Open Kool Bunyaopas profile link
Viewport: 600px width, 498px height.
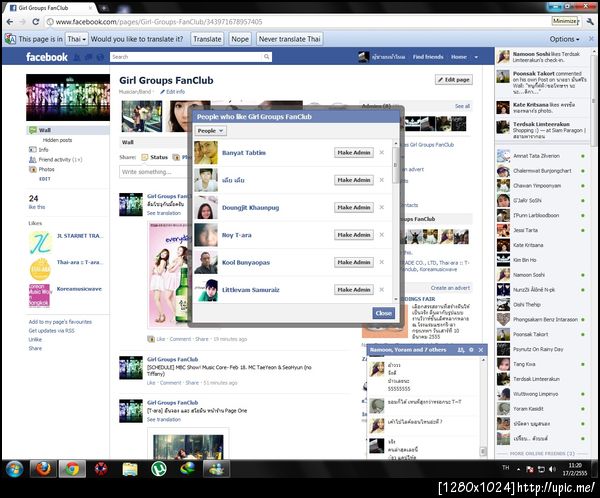[246, 262]
